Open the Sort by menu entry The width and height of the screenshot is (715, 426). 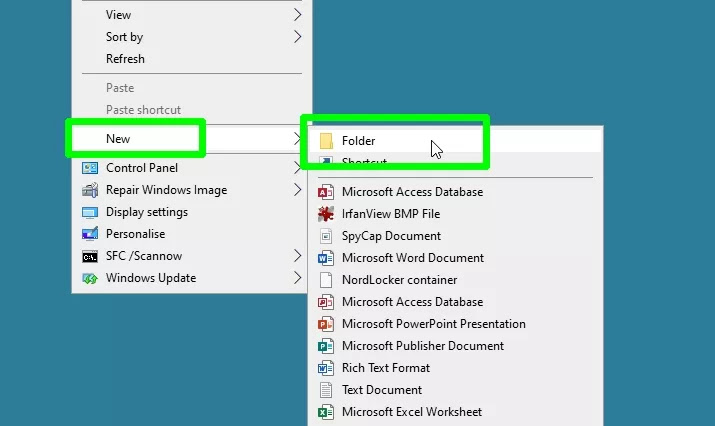(192, 36)
